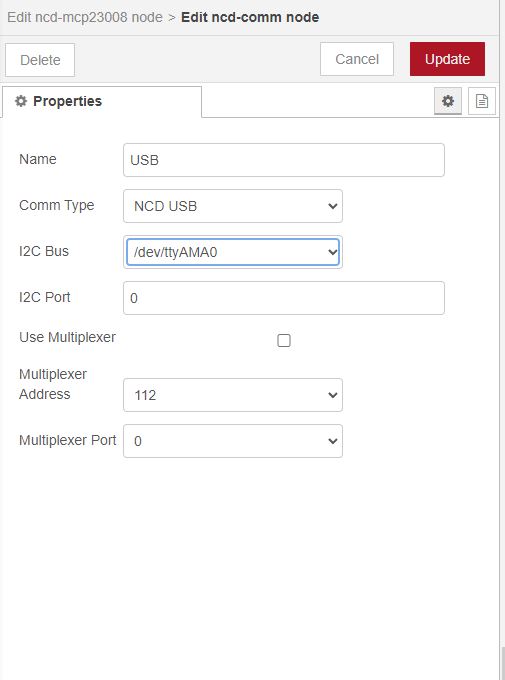Open node description document icon
505x680 pixels.
482,101
